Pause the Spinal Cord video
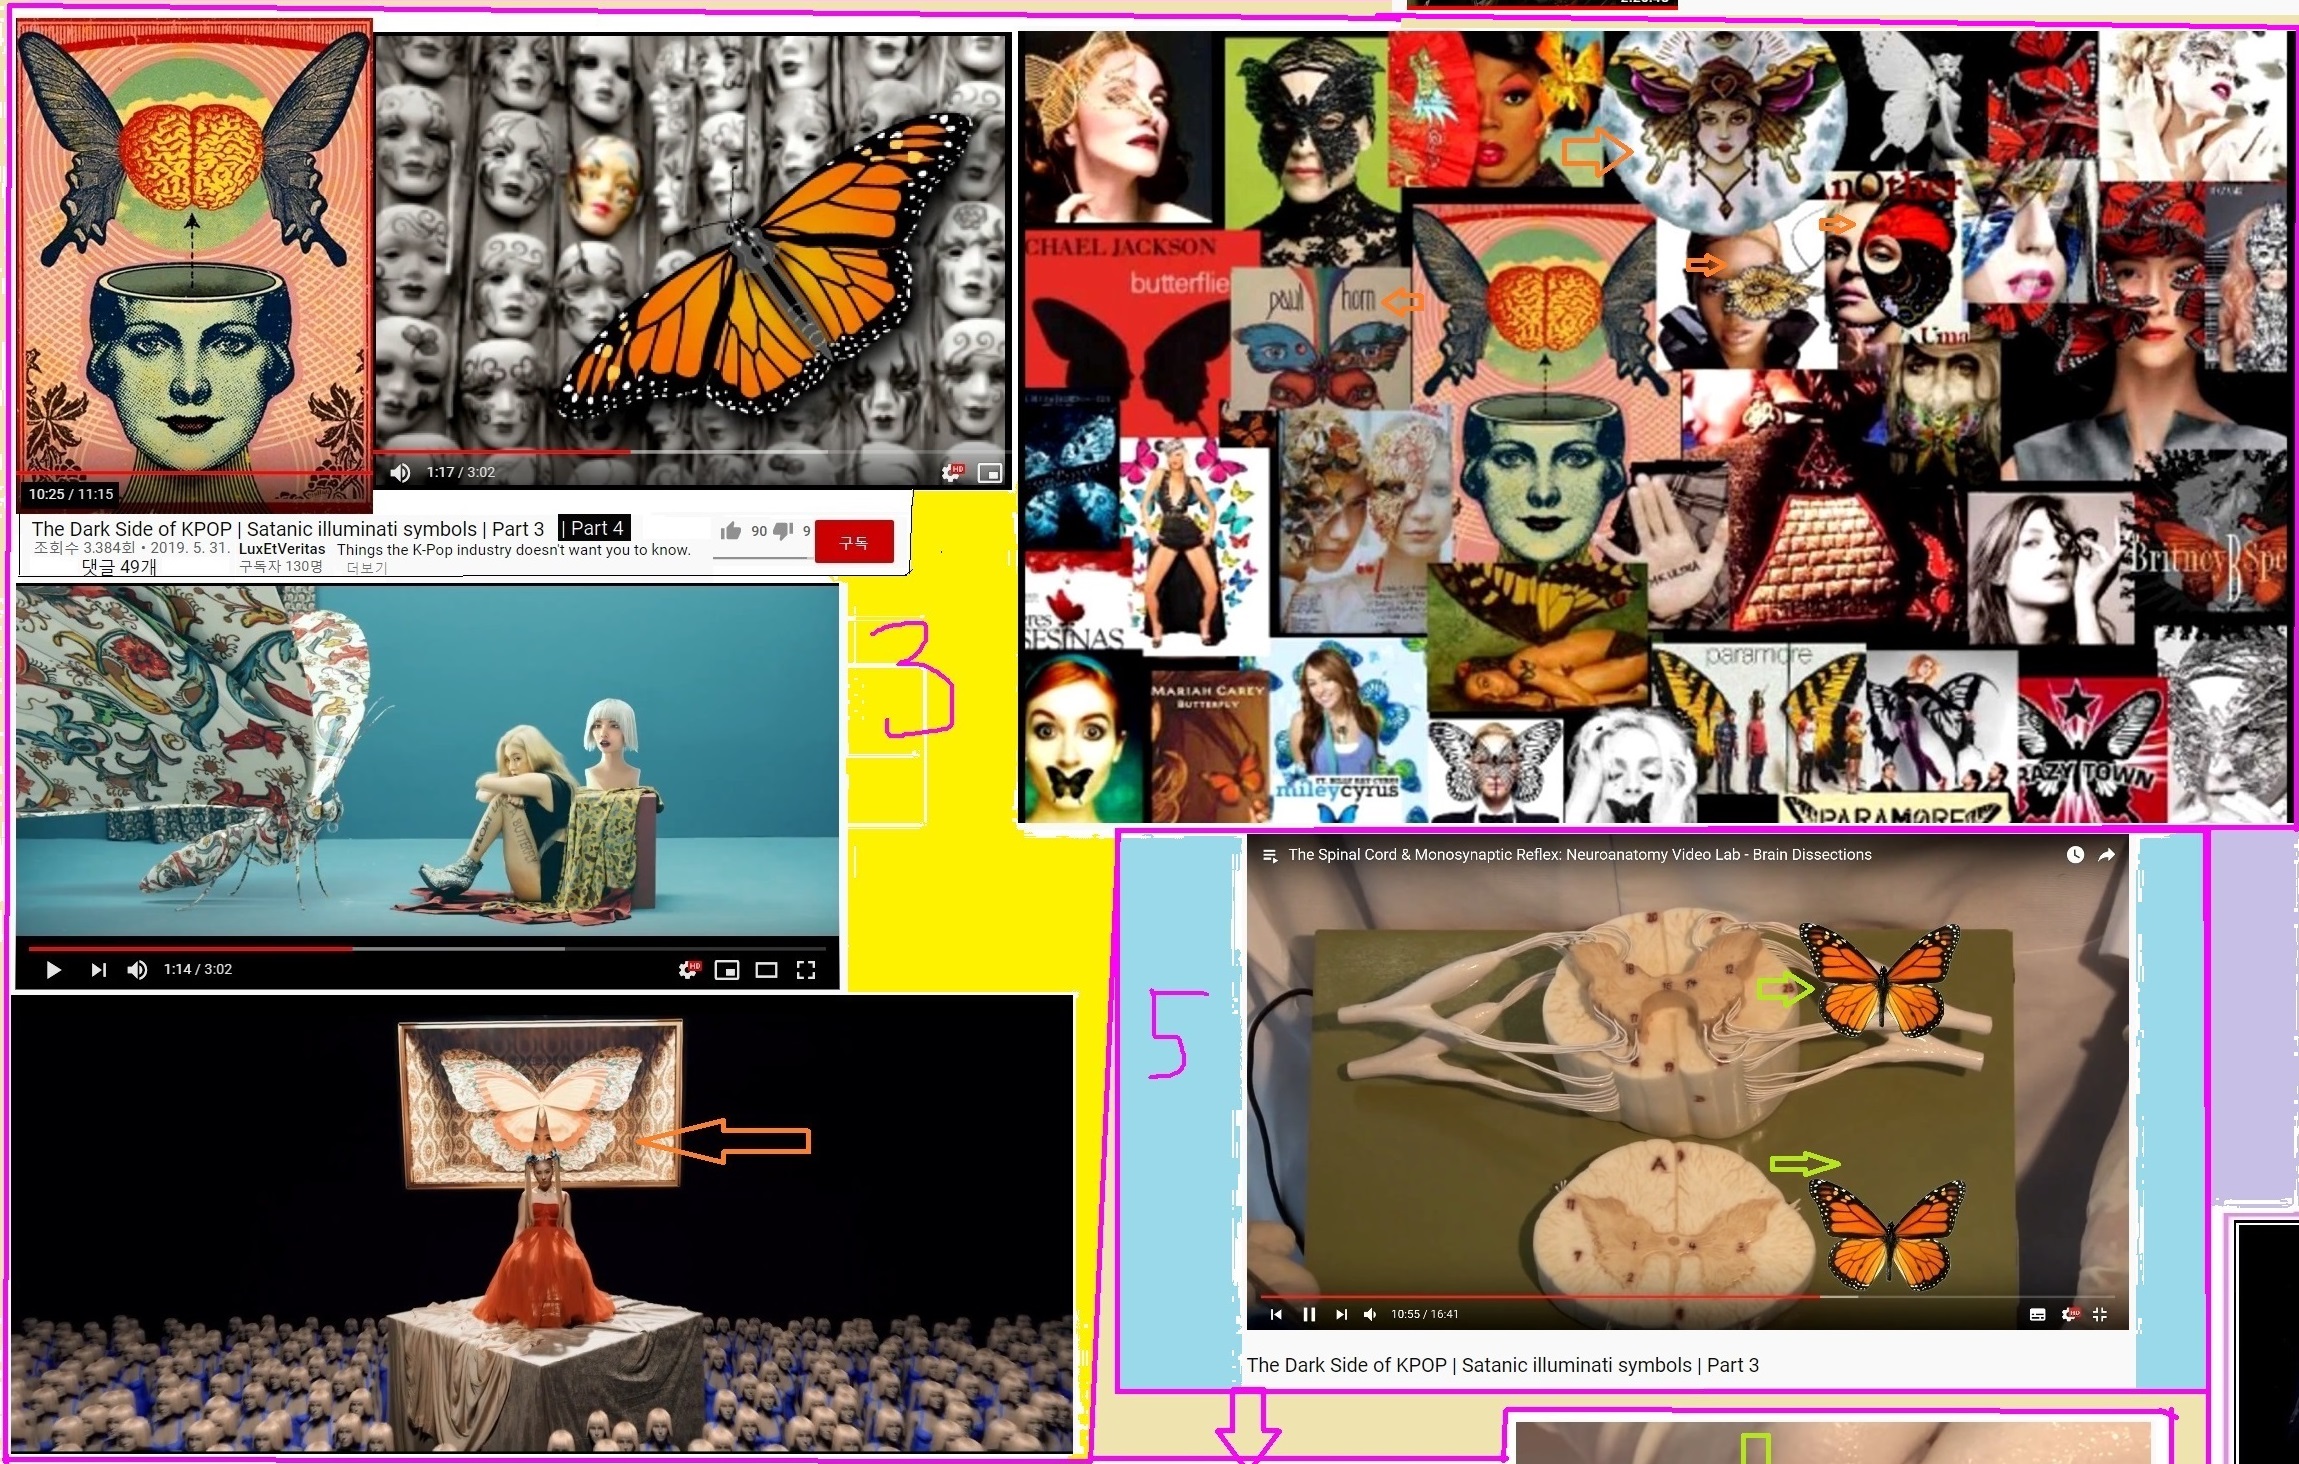This screenshot has height=1464, width=2299. 1309,1314
